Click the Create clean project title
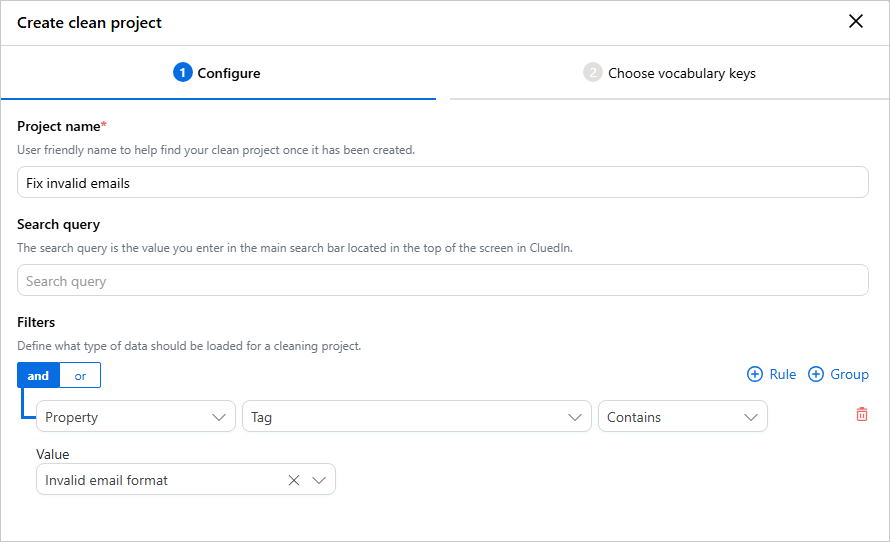The height and width of the screenshot is (542, 890). (89, 23)
